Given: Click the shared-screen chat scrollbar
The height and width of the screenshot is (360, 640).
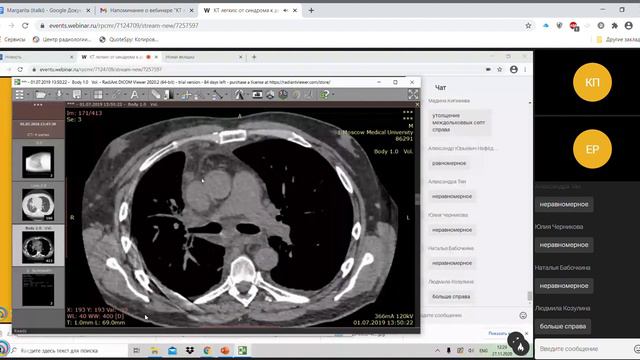Looking at the screenshot, I should click(530, 295).
